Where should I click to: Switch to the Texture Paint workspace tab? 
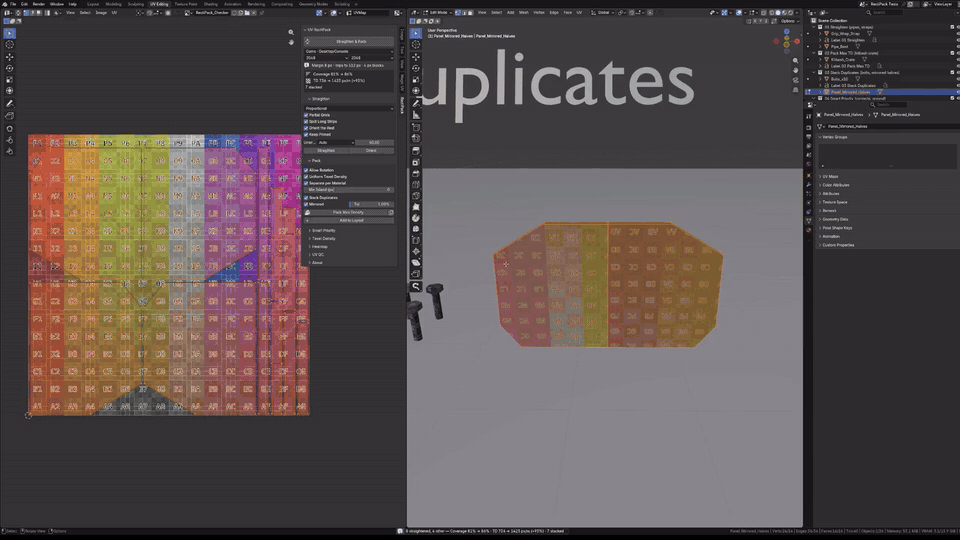pos(186,4)
